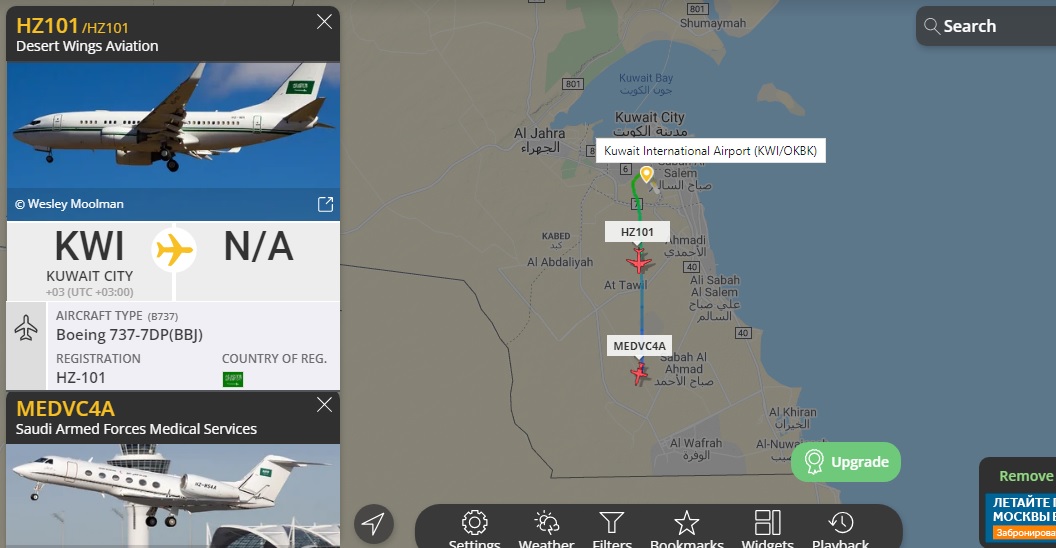
Task: Click the MEDVC4A map label
Action: (639, 346)
